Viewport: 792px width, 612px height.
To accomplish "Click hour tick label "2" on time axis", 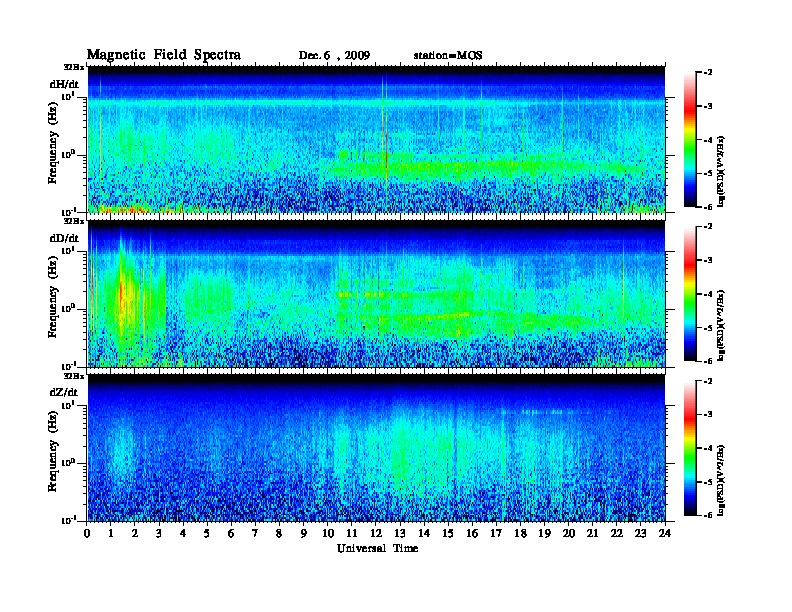I will pos(135,533).
